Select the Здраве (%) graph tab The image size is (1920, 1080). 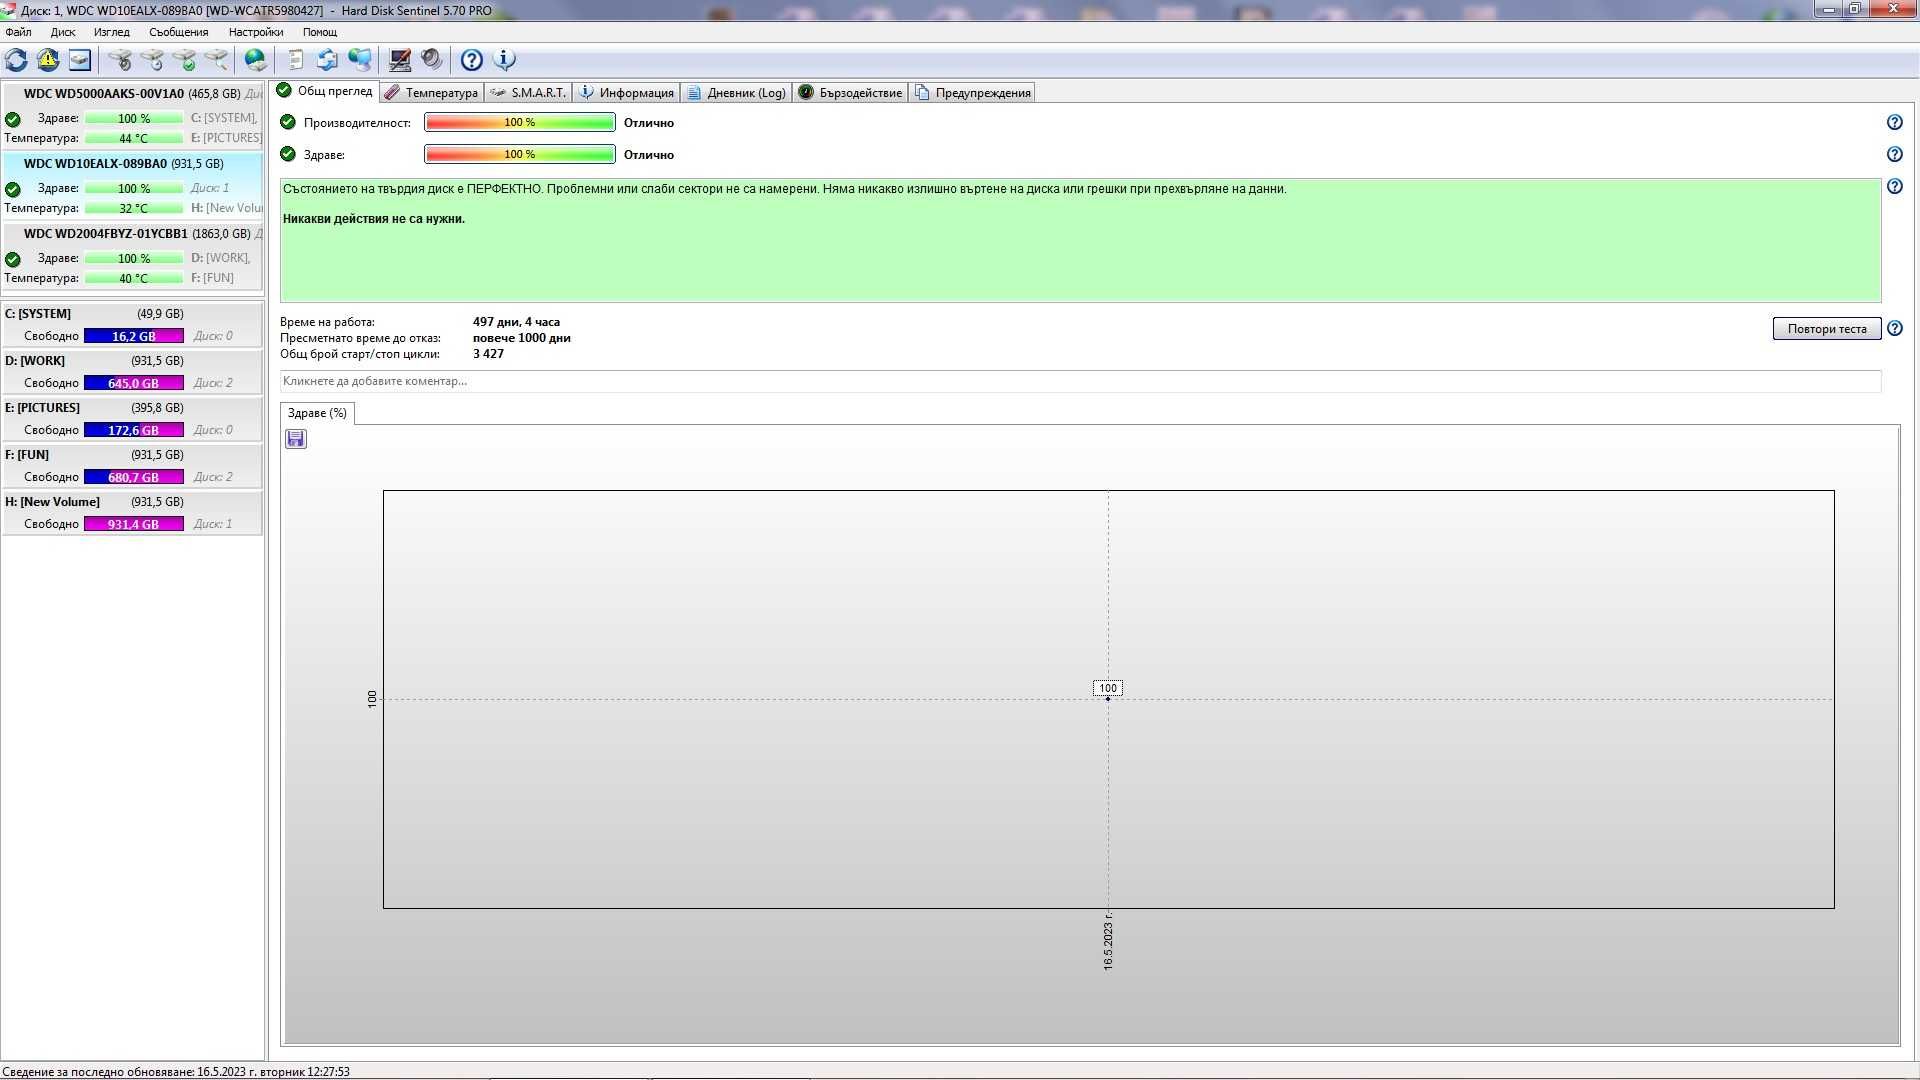(317, 413)
